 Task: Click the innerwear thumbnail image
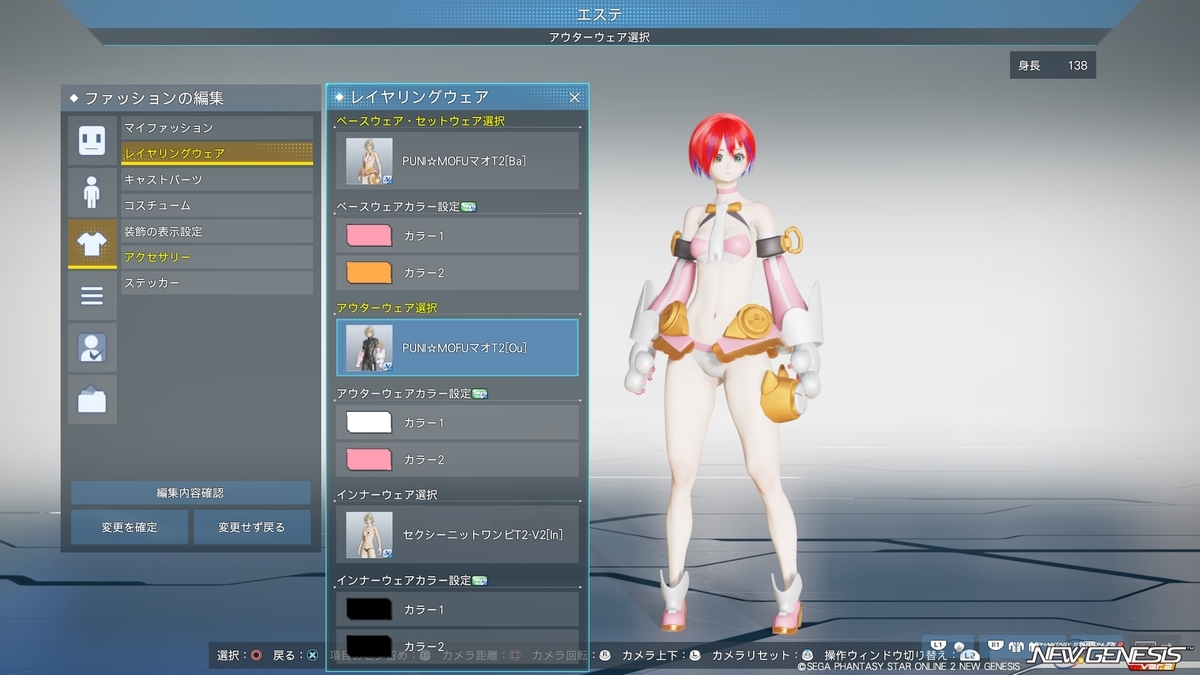pos(369,534)
